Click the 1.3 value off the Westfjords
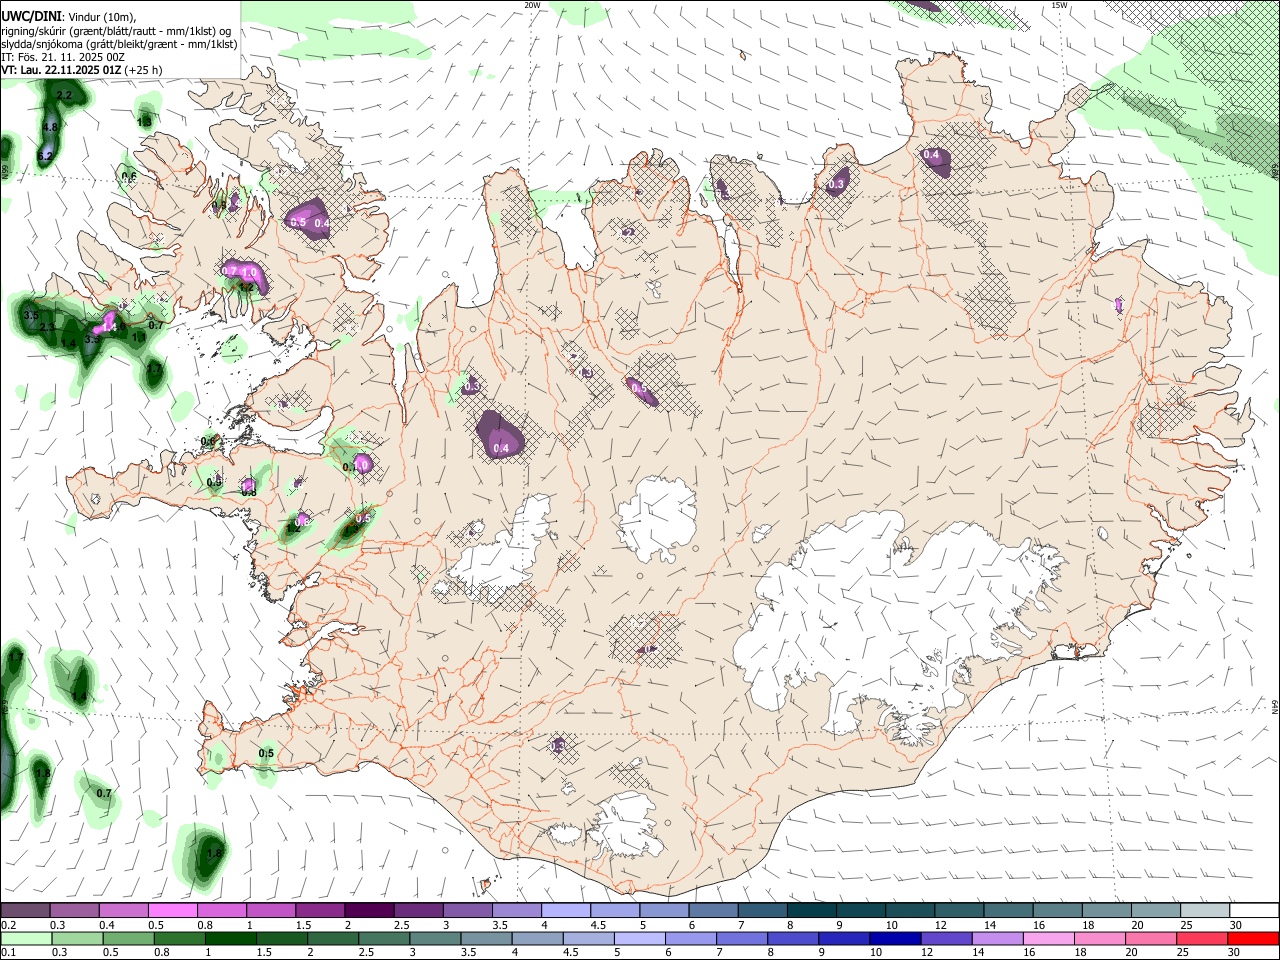 point(144,121)
